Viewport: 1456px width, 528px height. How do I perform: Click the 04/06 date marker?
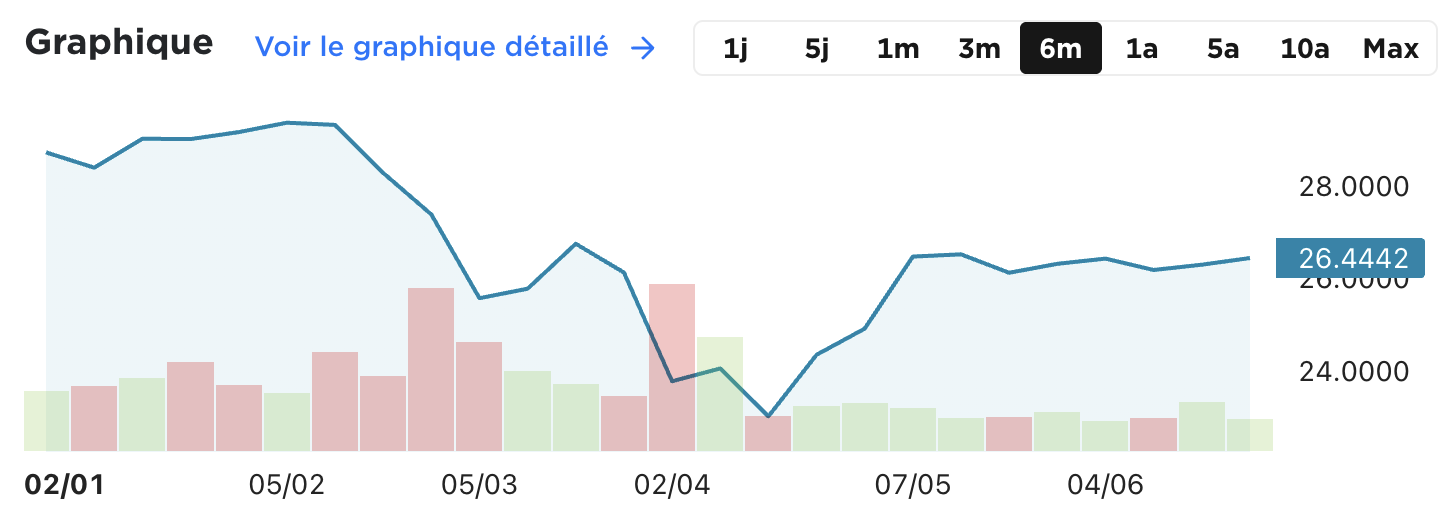(x=1105, y=485)
